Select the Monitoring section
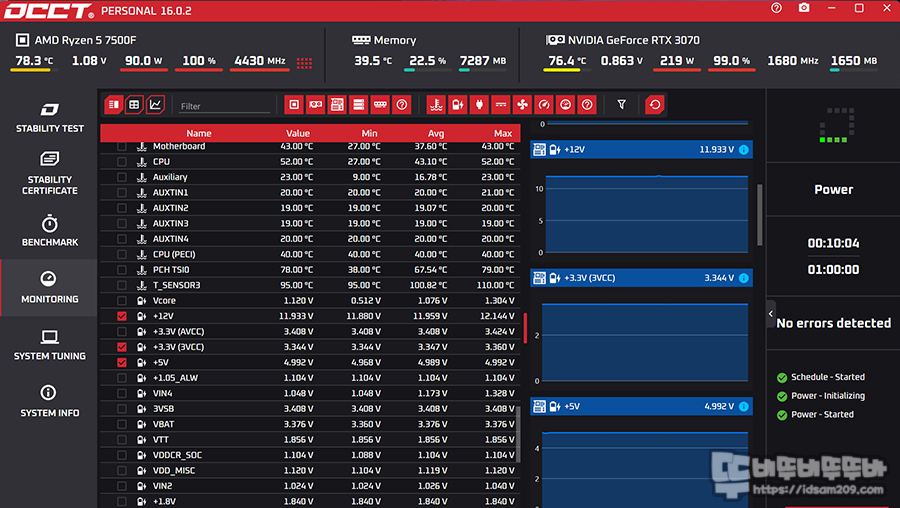Image resolution: width=900 pixels, height=508 pixels. [x=49, y=288]
